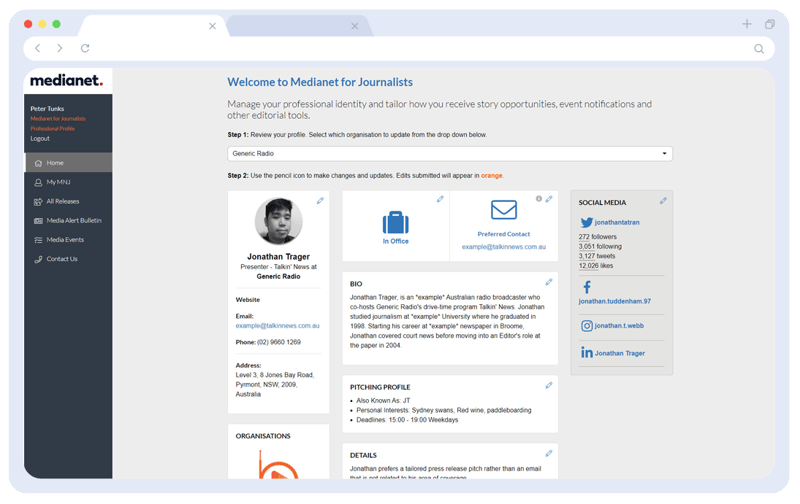Click the orange organisation logo
800x504 pixels.
pyautogui.click(x=278, y=465)
